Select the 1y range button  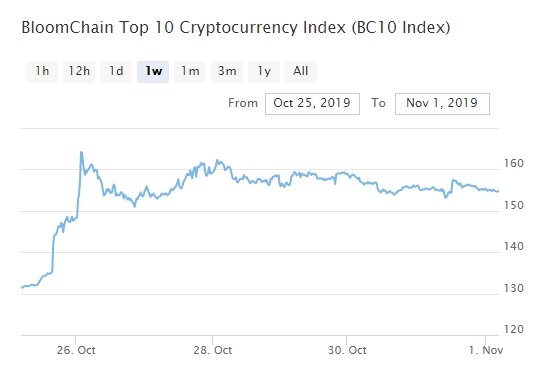click(x=264, y=71)
